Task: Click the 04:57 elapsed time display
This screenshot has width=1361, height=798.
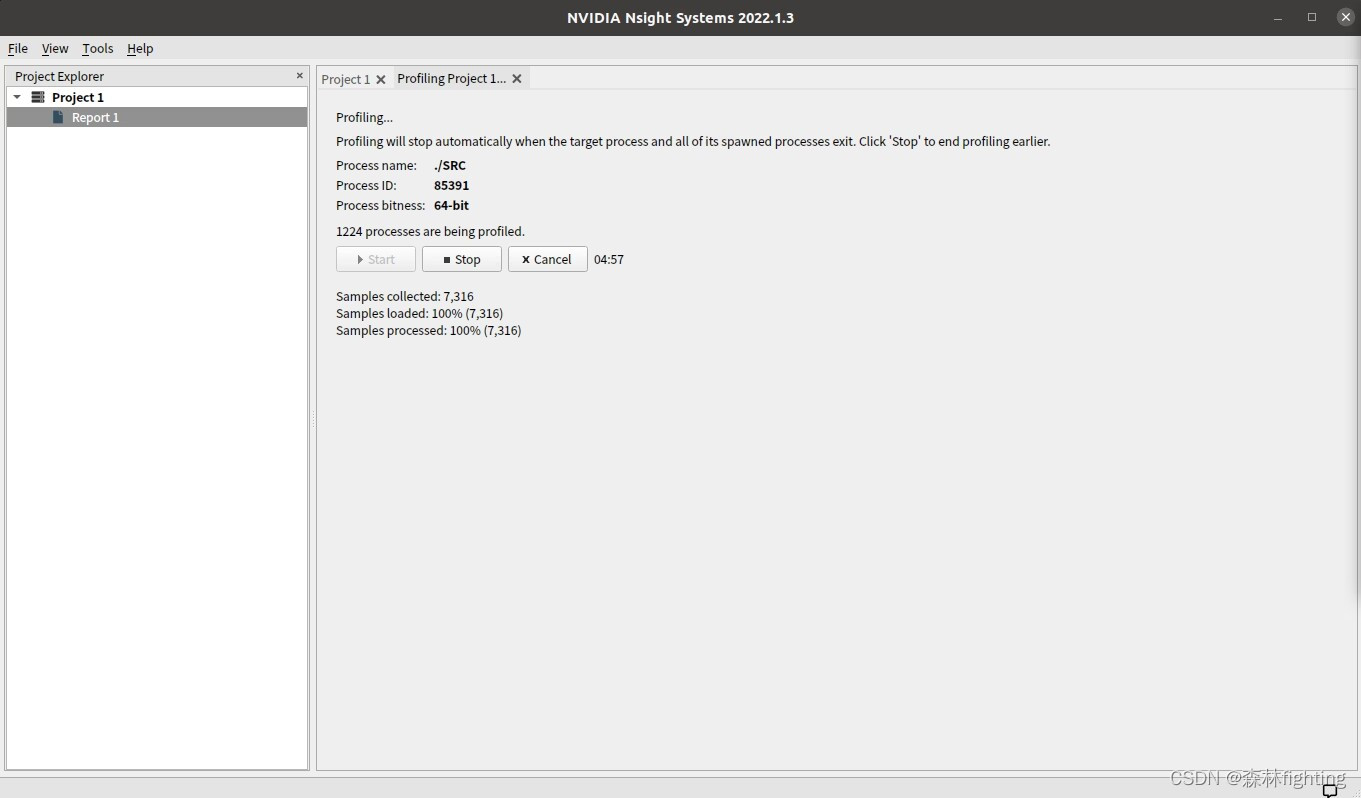Action: 609,259
